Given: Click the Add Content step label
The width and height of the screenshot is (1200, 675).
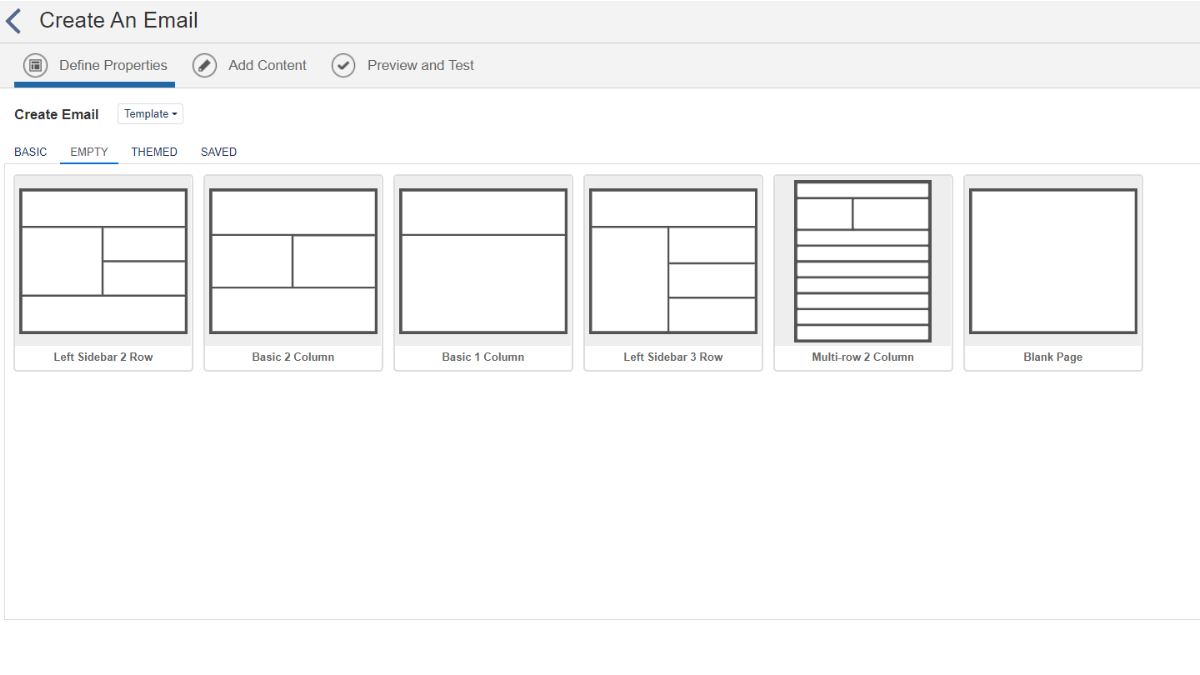Looking at the screenshot, I should tap(267, 66).
